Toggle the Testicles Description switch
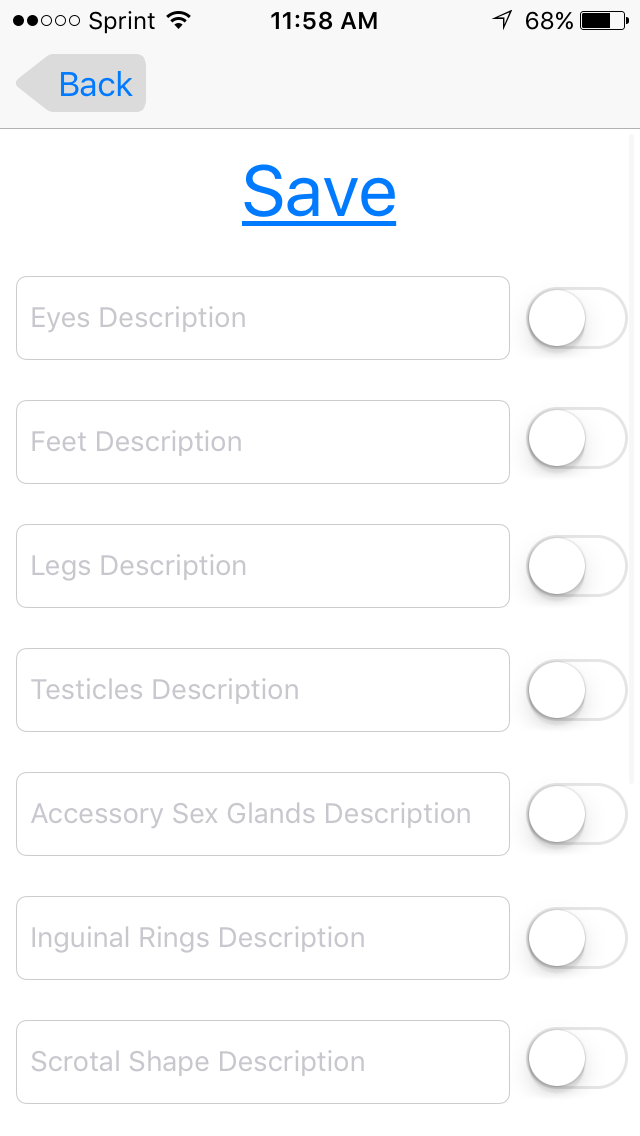This screenshot has width=640, height=1136. tap(576, 690)
